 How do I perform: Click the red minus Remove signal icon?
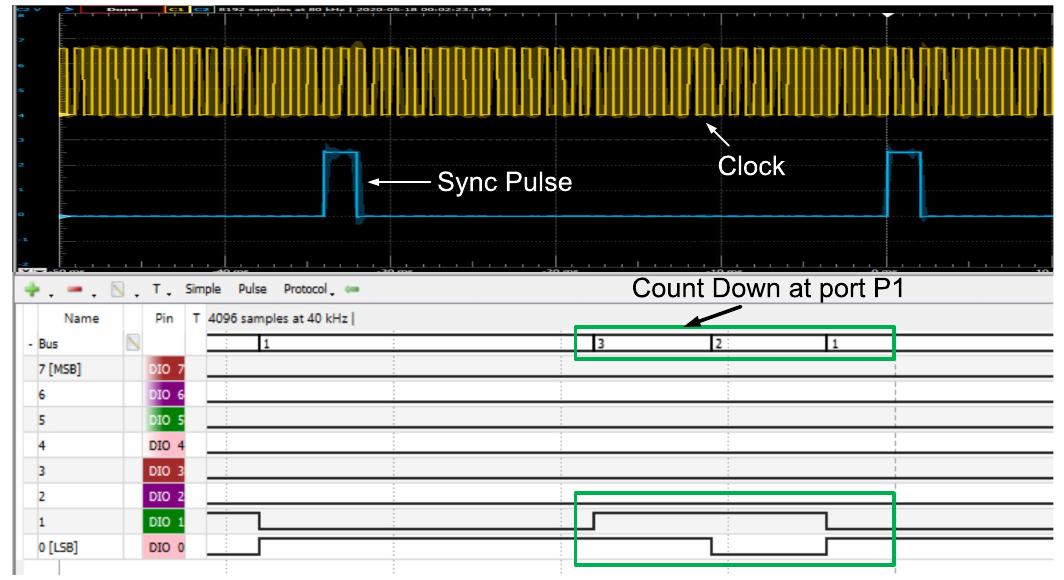(76, 289)
